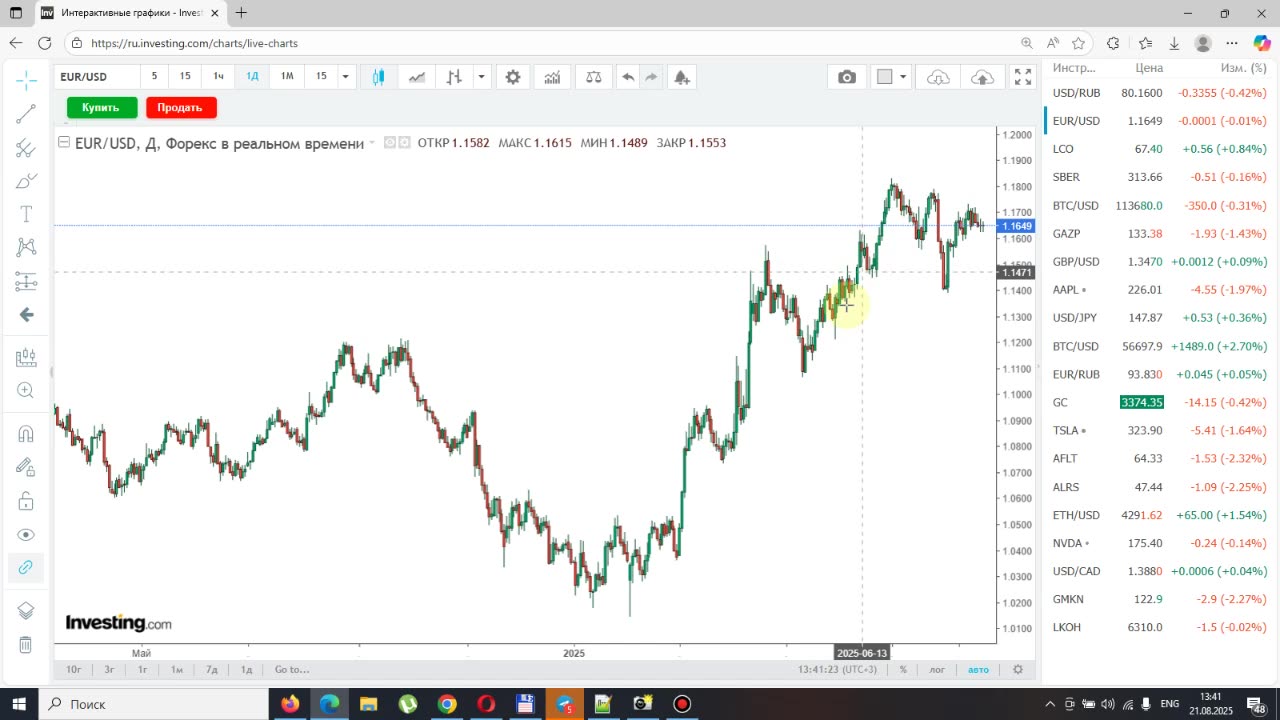Open the pitchfork drawing tools
1280x720 pixels.
[x=26, y=148]
